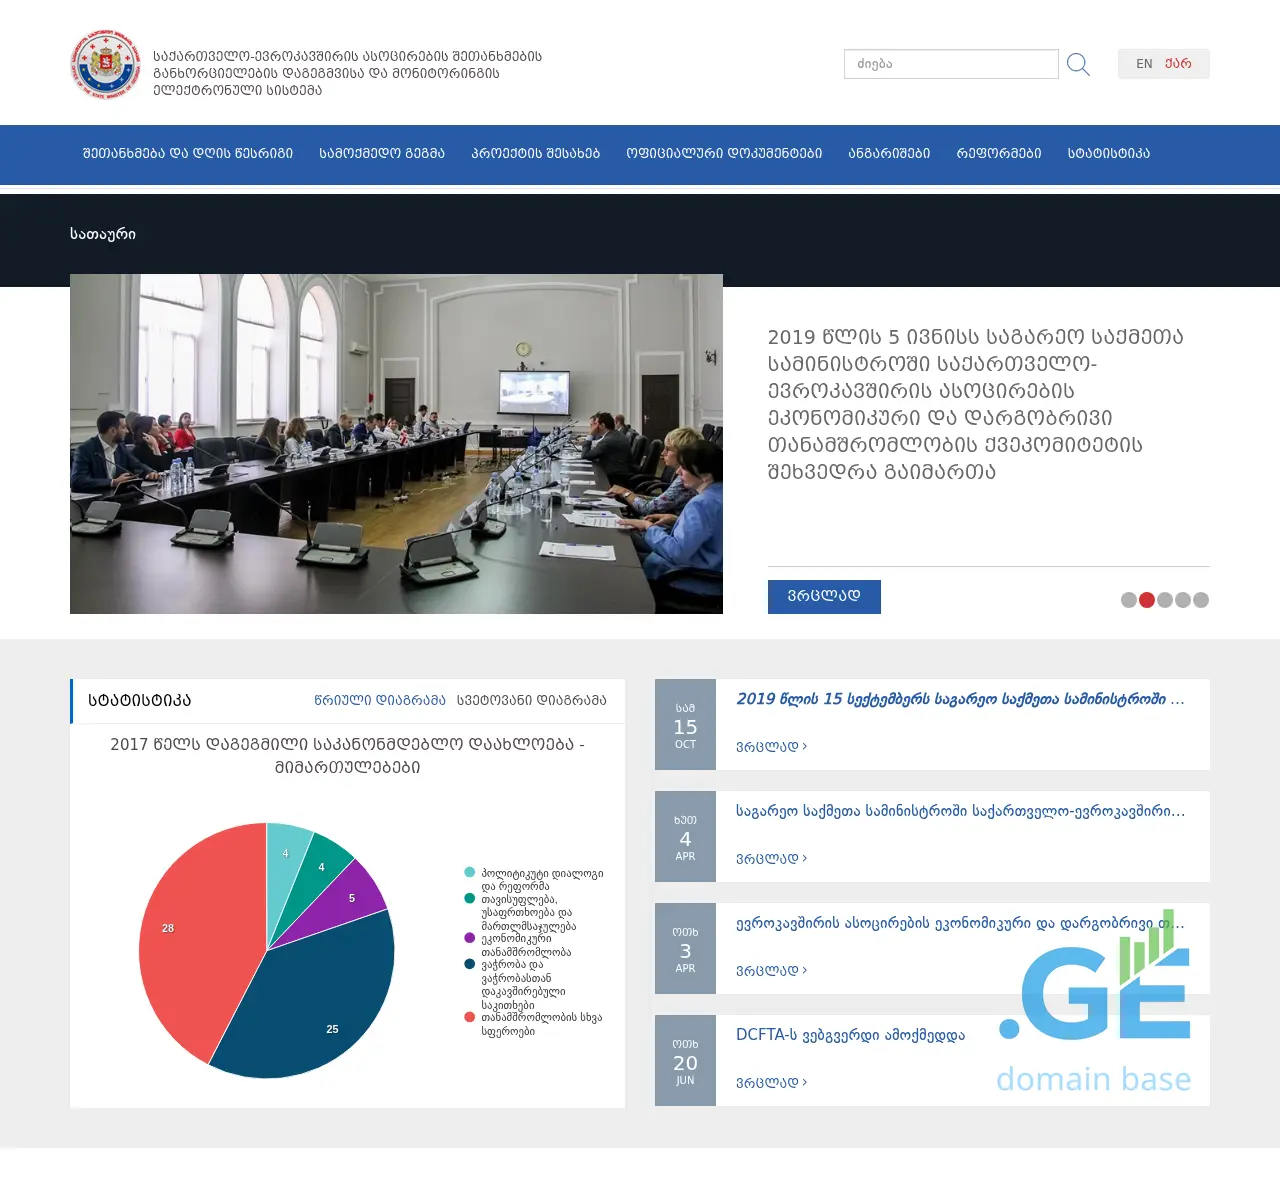Click the OCT 15 date badge
This screenshot has height=1200, width=1280.
coord(685,724)
